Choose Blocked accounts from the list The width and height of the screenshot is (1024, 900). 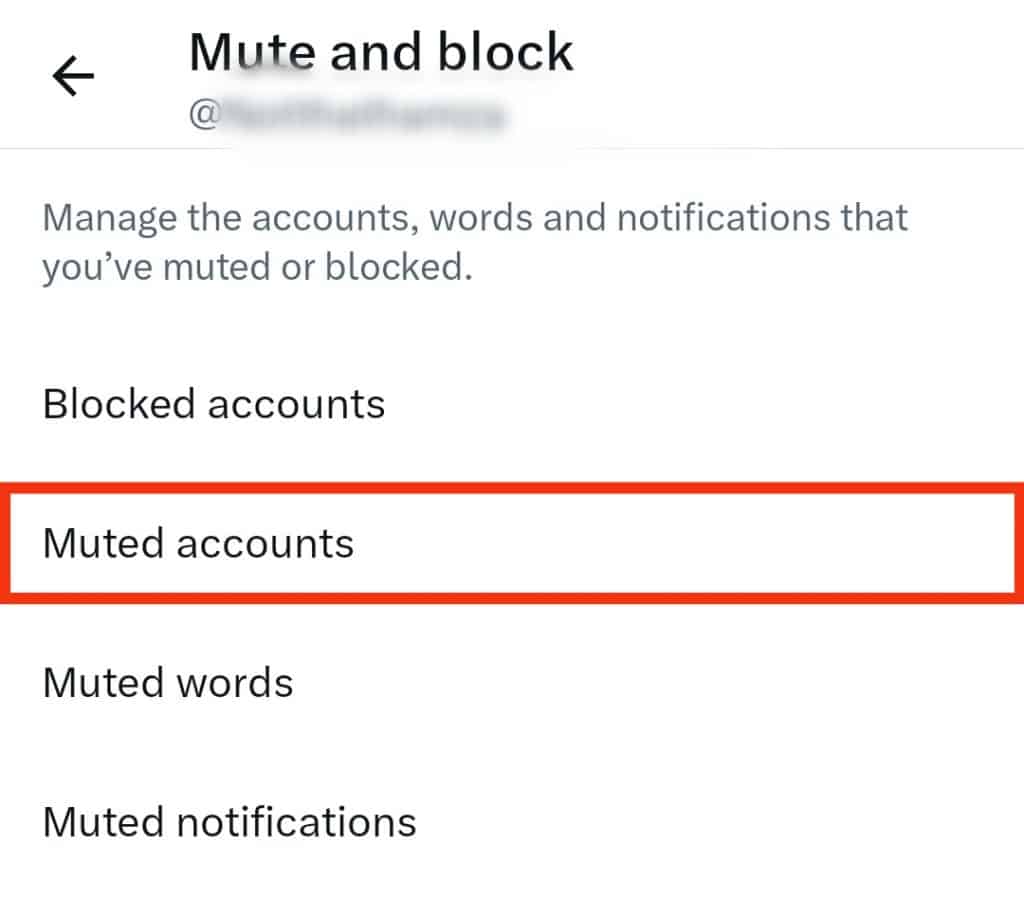(x=213, y=404)
